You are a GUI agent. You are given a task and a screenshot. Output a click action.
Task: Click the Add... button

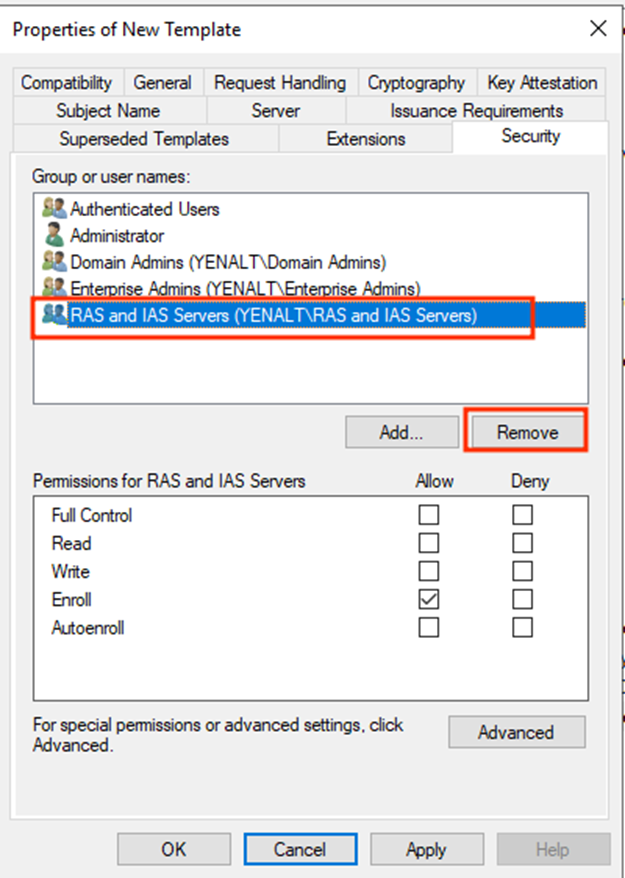coord(402,432)
